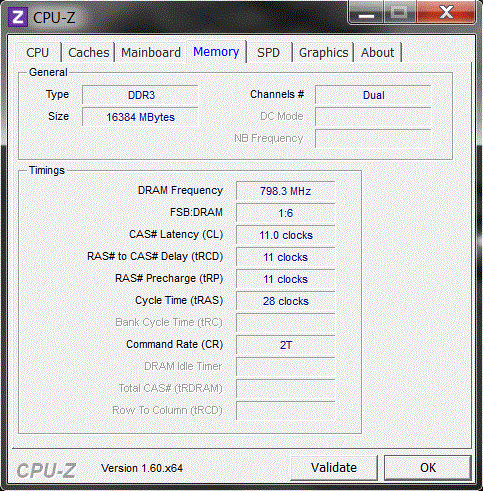Screen dimensions: 483x491
Task: Click the DRAM Frequency 798.3 MHz field
Action: click(286, 191)
